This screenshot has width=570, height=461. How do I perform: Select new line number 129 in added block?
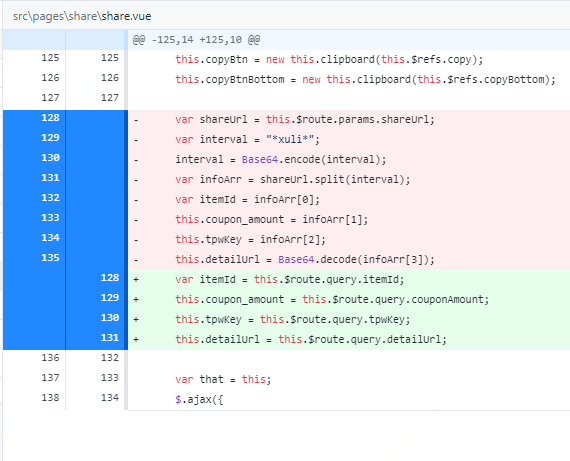[x=110, y=298]
